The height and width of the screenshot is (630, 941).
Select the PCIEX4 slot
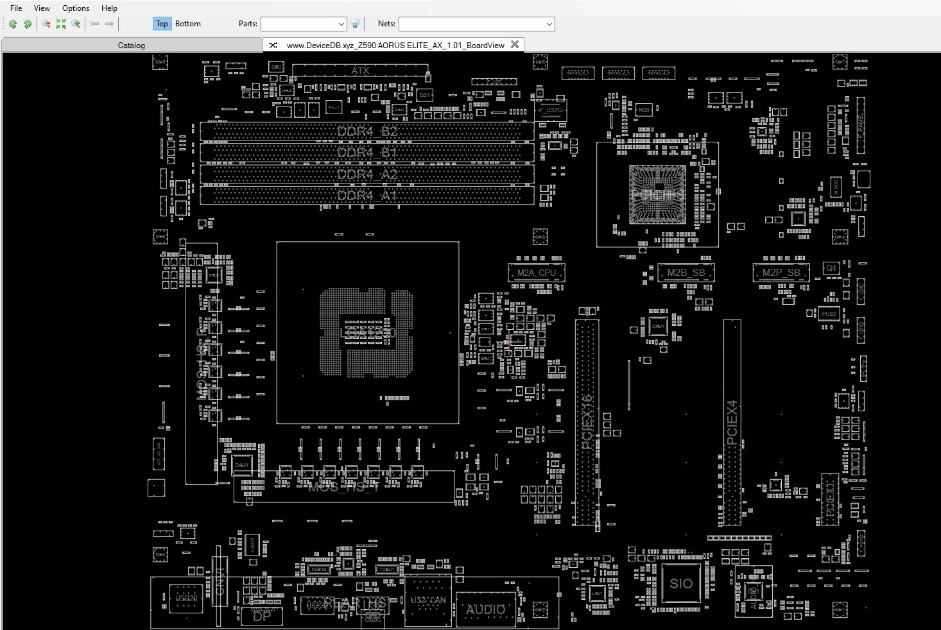pos(732,423)
